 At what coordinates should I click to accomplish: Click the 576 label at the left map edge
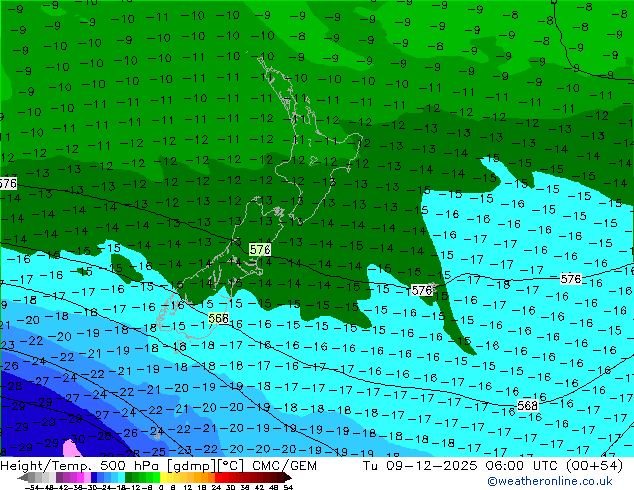click(x=8, y=184)
